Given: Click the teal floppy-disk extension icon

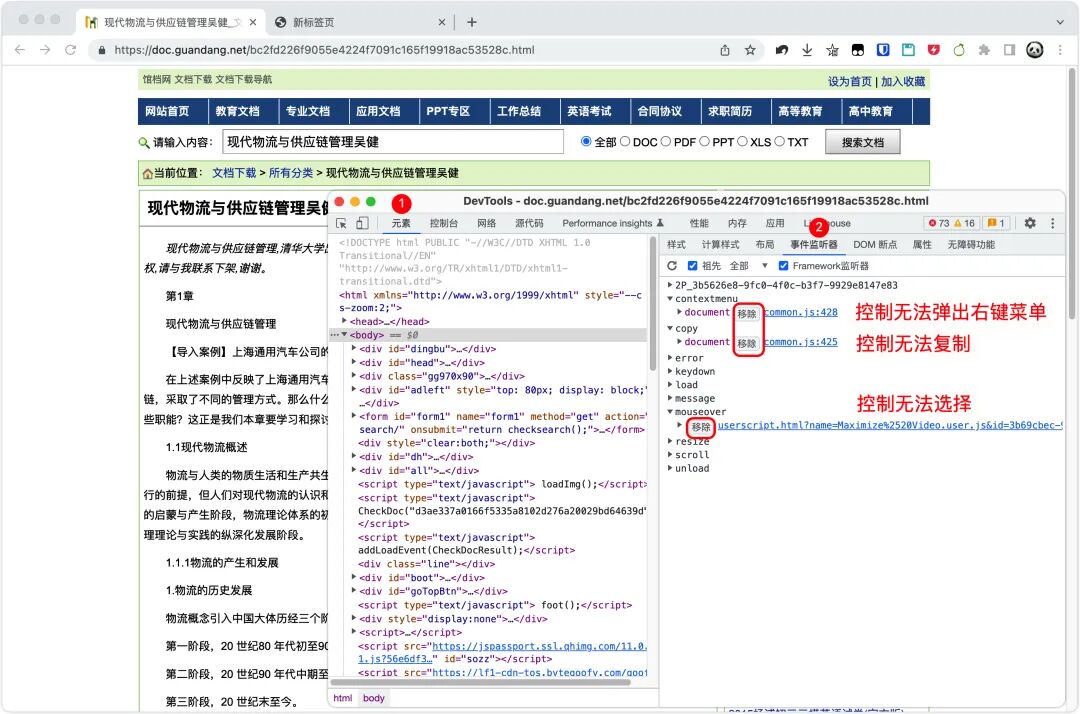Looking at the screenshot, I should tap(908, 50).
